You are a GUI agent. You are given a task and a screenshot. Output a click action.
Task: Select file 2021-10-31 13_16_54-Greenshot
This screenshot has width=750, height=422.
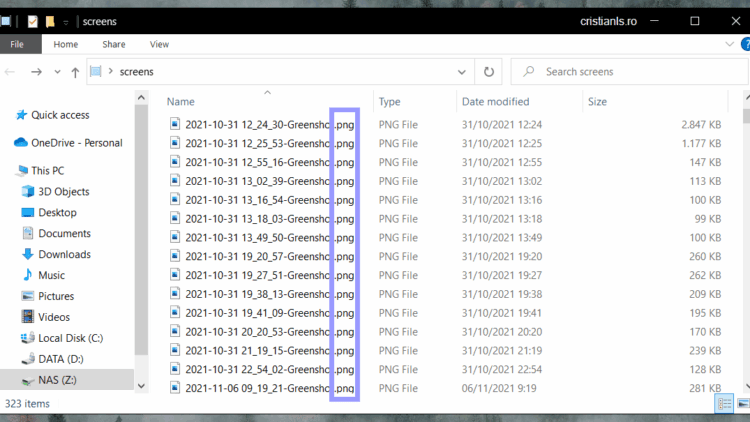pos(270,200)
